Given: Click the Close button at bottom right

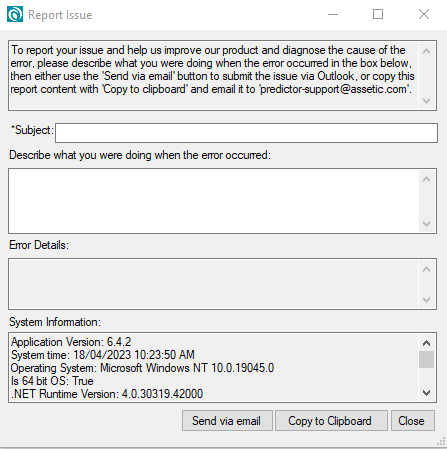Looking at the screenshot, I should pyautogui.click(x=413, y=421).
